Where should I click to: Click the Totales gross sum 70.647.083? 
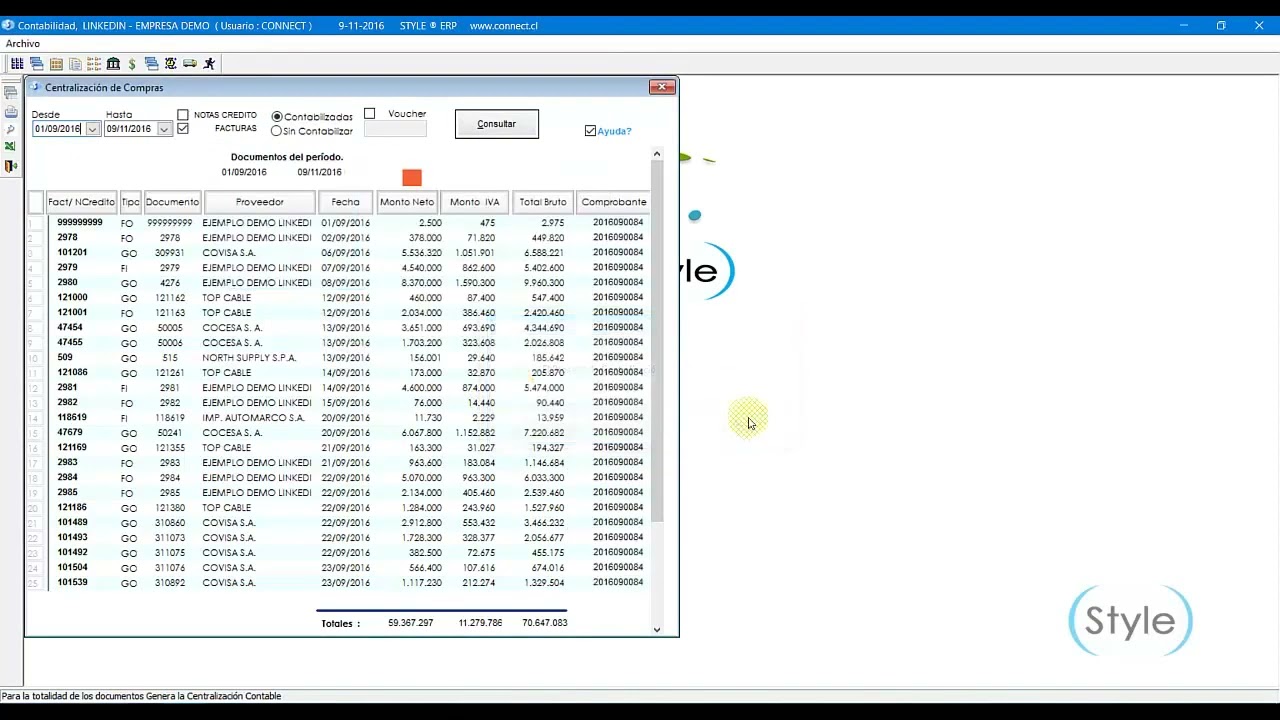[544, 623]
